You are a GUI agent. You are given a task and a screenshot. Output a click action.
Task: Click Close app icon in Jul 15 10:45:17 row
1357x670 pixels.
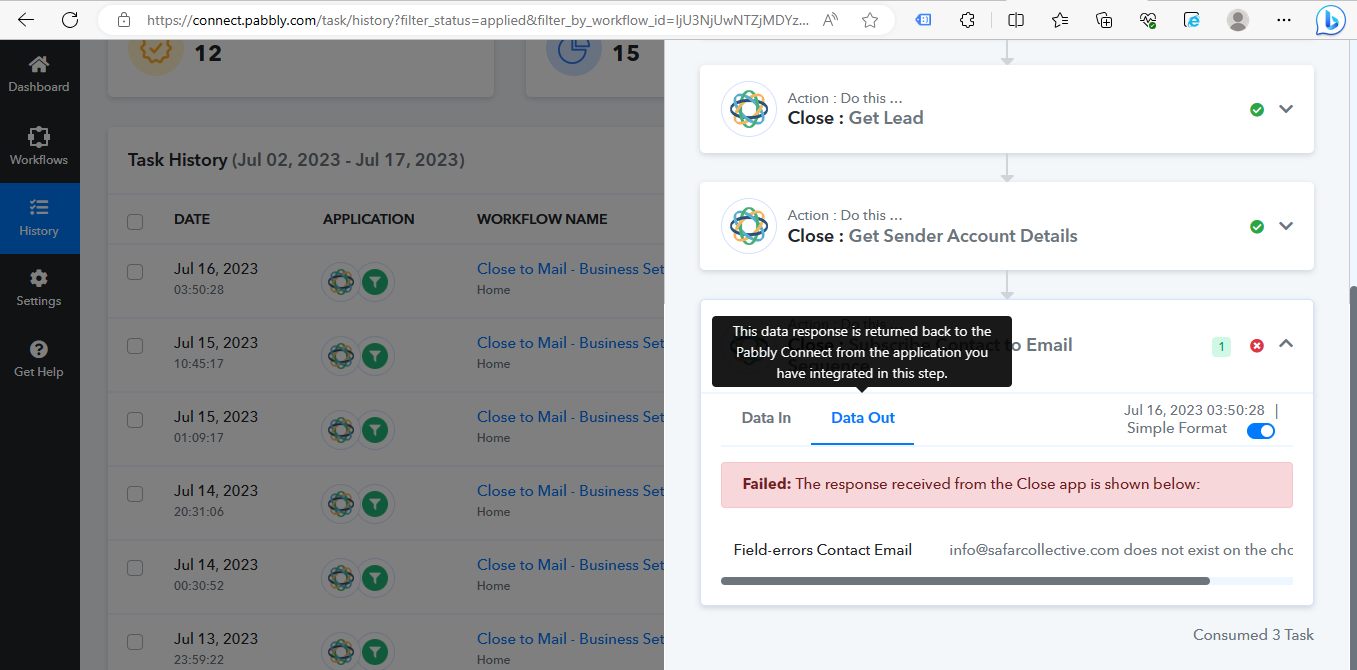click(x=341, y=355)
